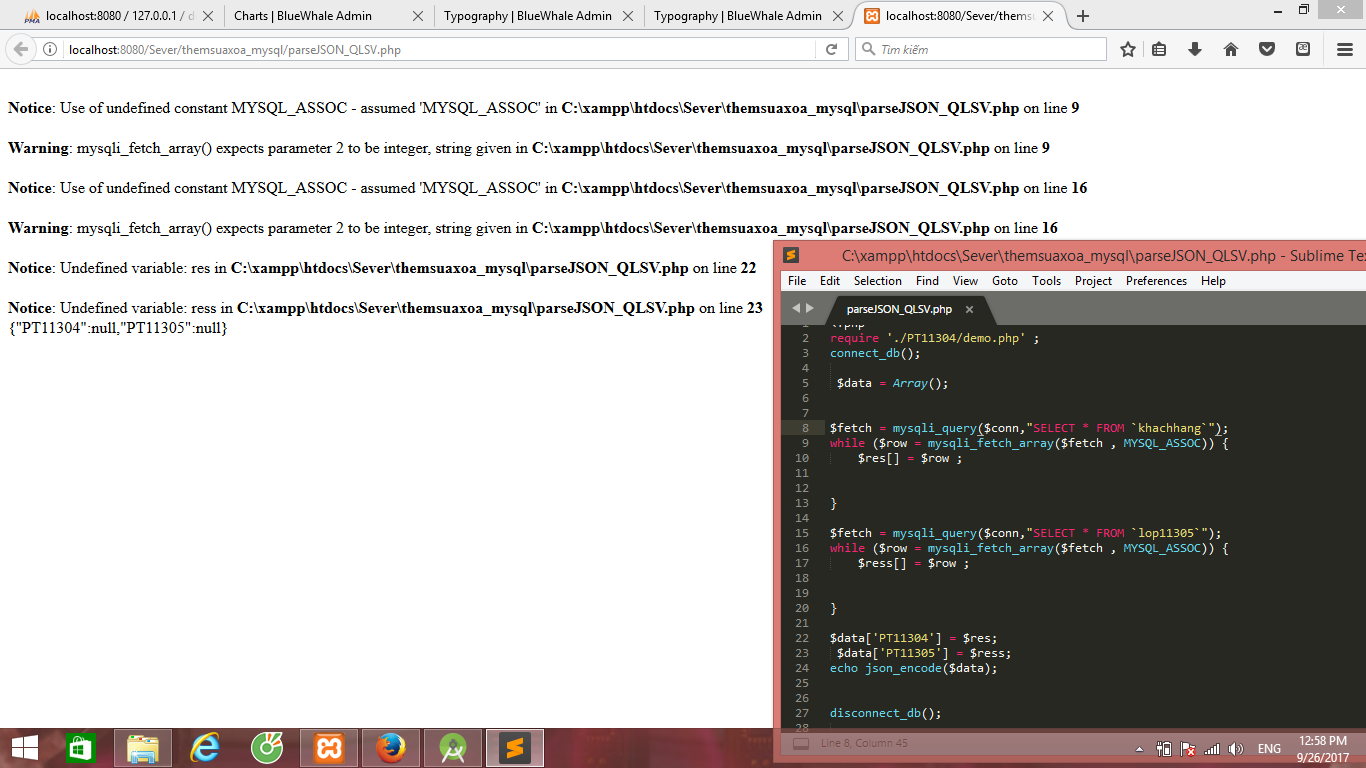Image resolution: width=1366 pixels, height=768 pixels.
Task: Reload the page with the refresh icon
Action: (x=831, y=49)
